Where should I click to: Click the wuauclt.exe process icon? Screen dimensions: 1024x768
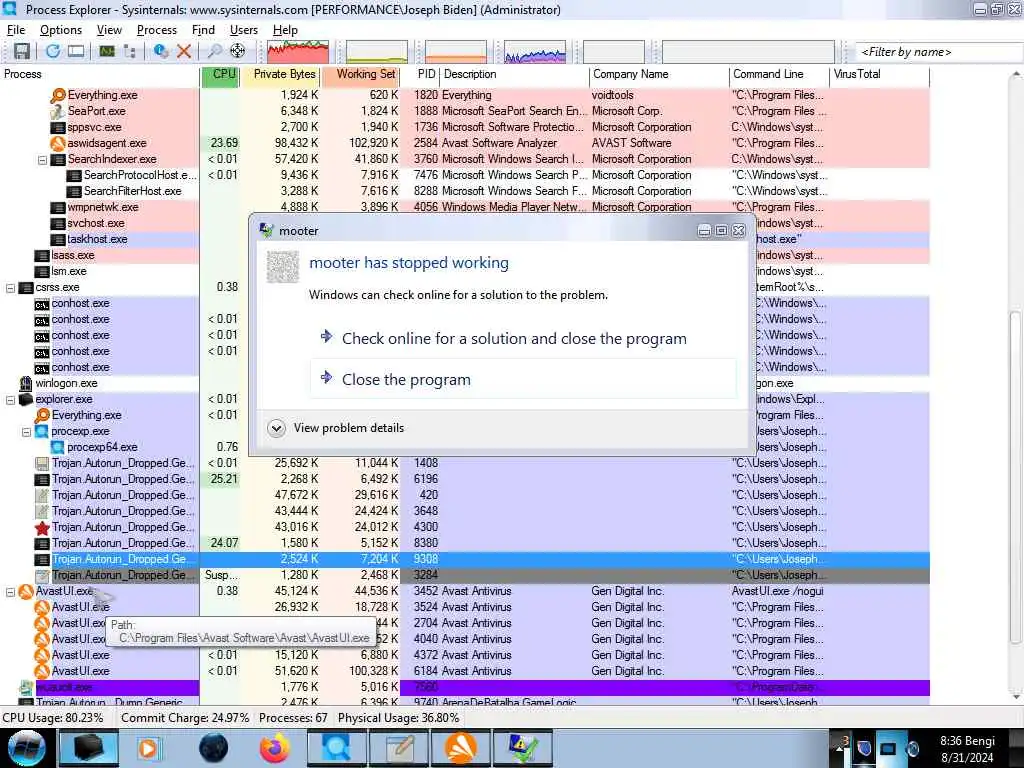click(25, 687)
